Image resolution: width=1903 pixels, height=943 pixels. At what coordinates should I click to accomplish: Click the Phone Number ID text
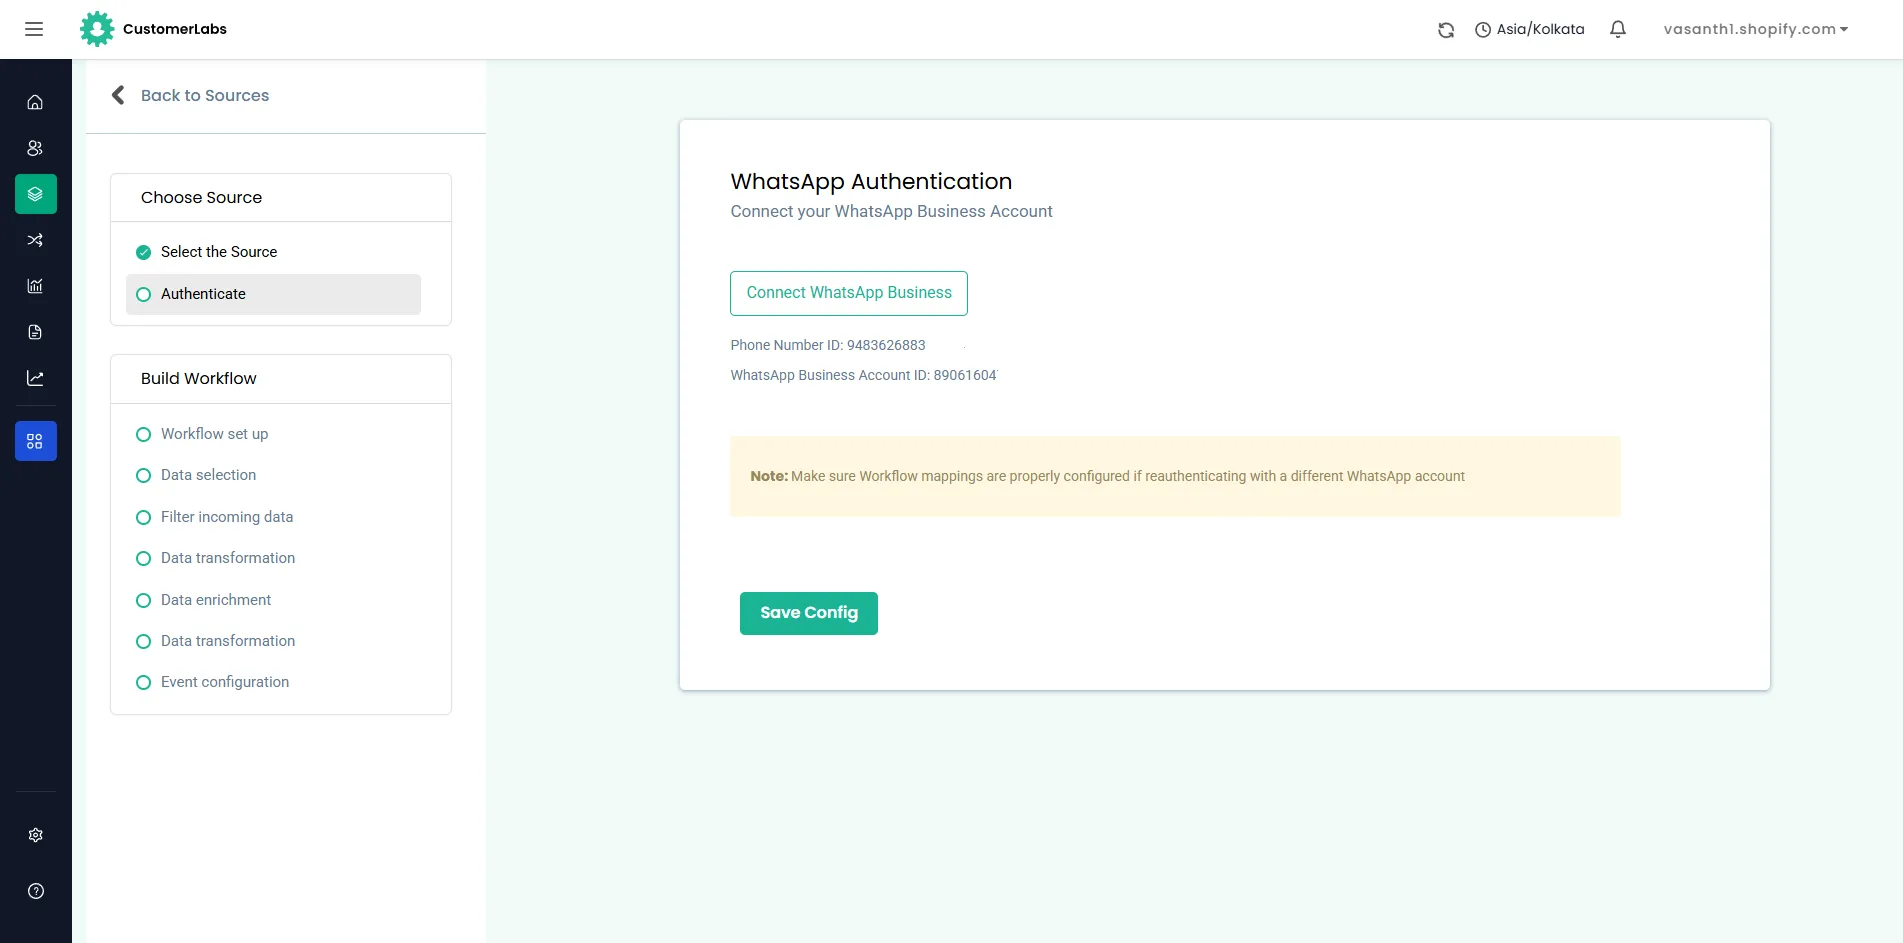pyautogui.click(x=828, y=345)
